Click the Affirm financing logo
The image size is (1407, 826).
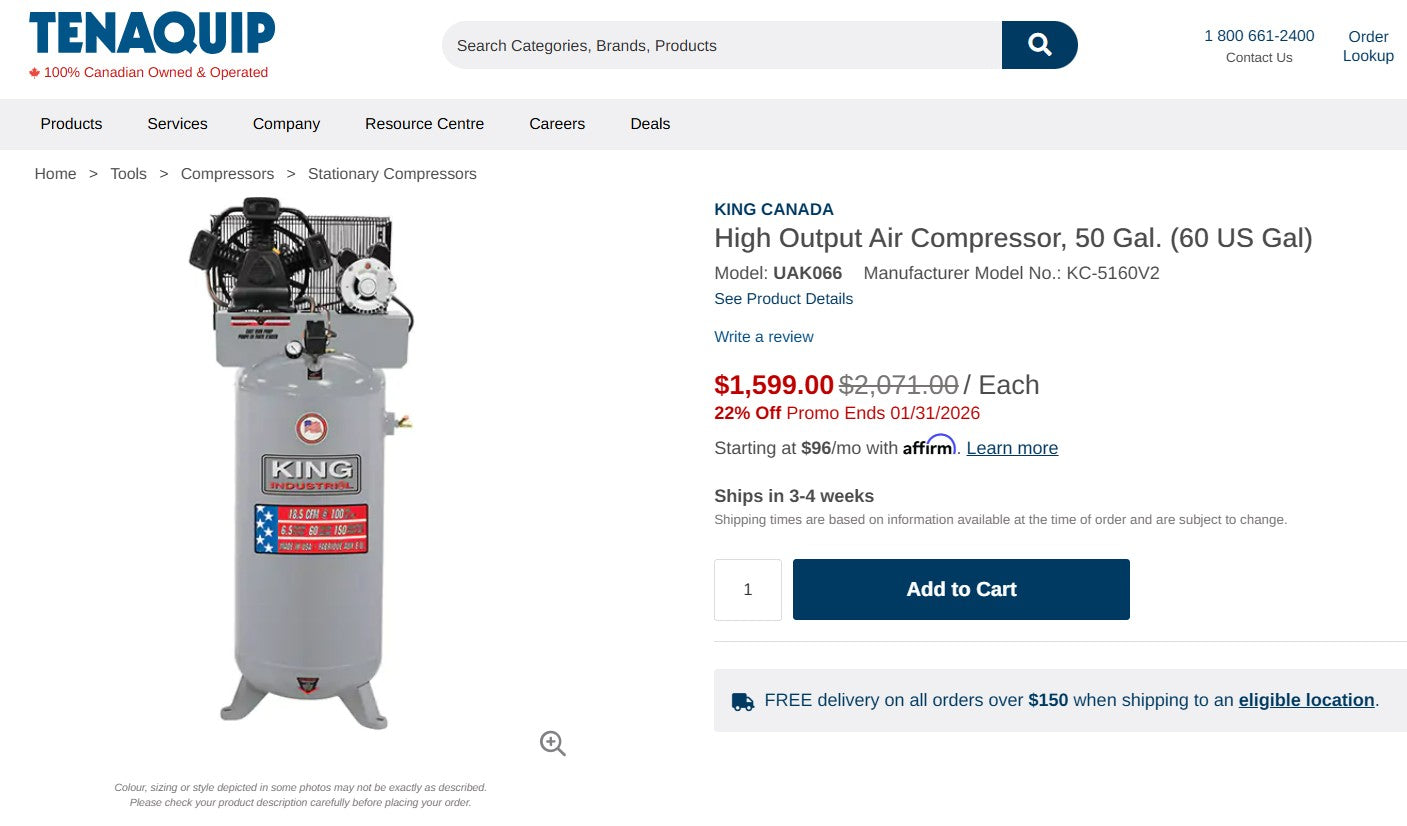click(929, 447)
